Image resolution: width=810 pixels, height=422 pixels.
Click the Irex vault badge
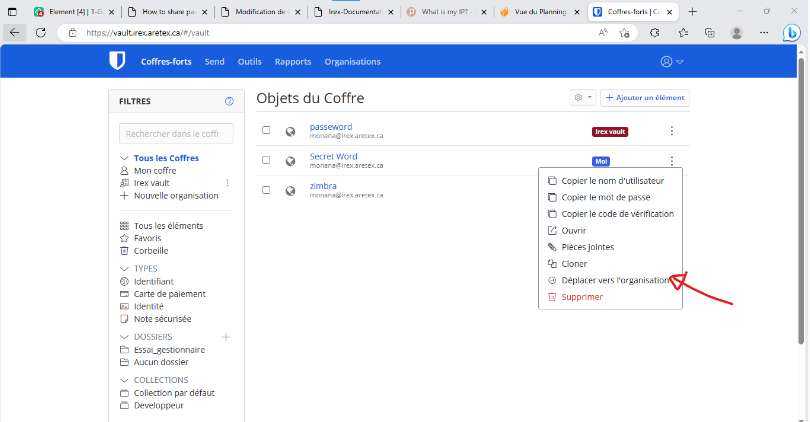click(x=610, y=132)
